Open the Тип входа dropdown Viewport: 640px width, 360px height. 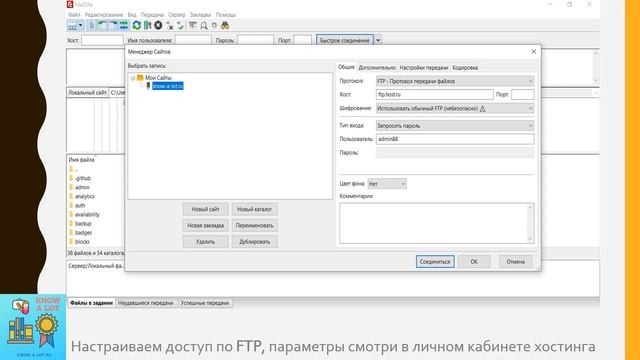coord(455,126)
